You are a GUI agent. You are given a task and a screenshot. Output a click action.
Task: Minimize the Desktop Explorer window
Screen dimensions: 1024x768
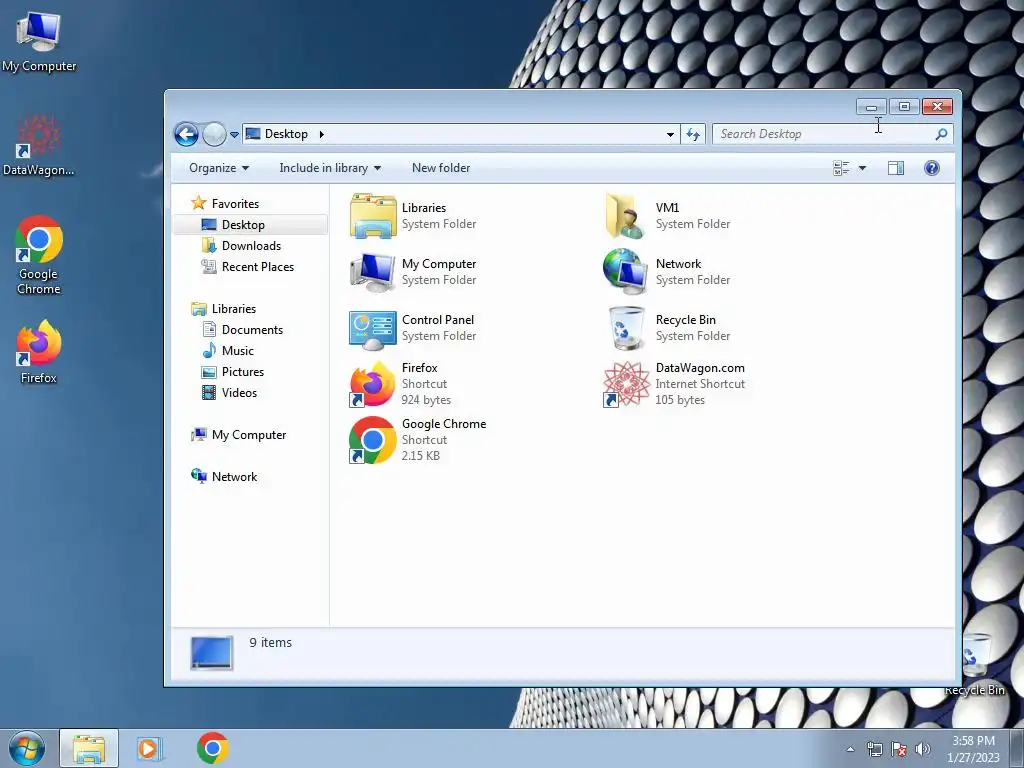click(x=871, y=106)
